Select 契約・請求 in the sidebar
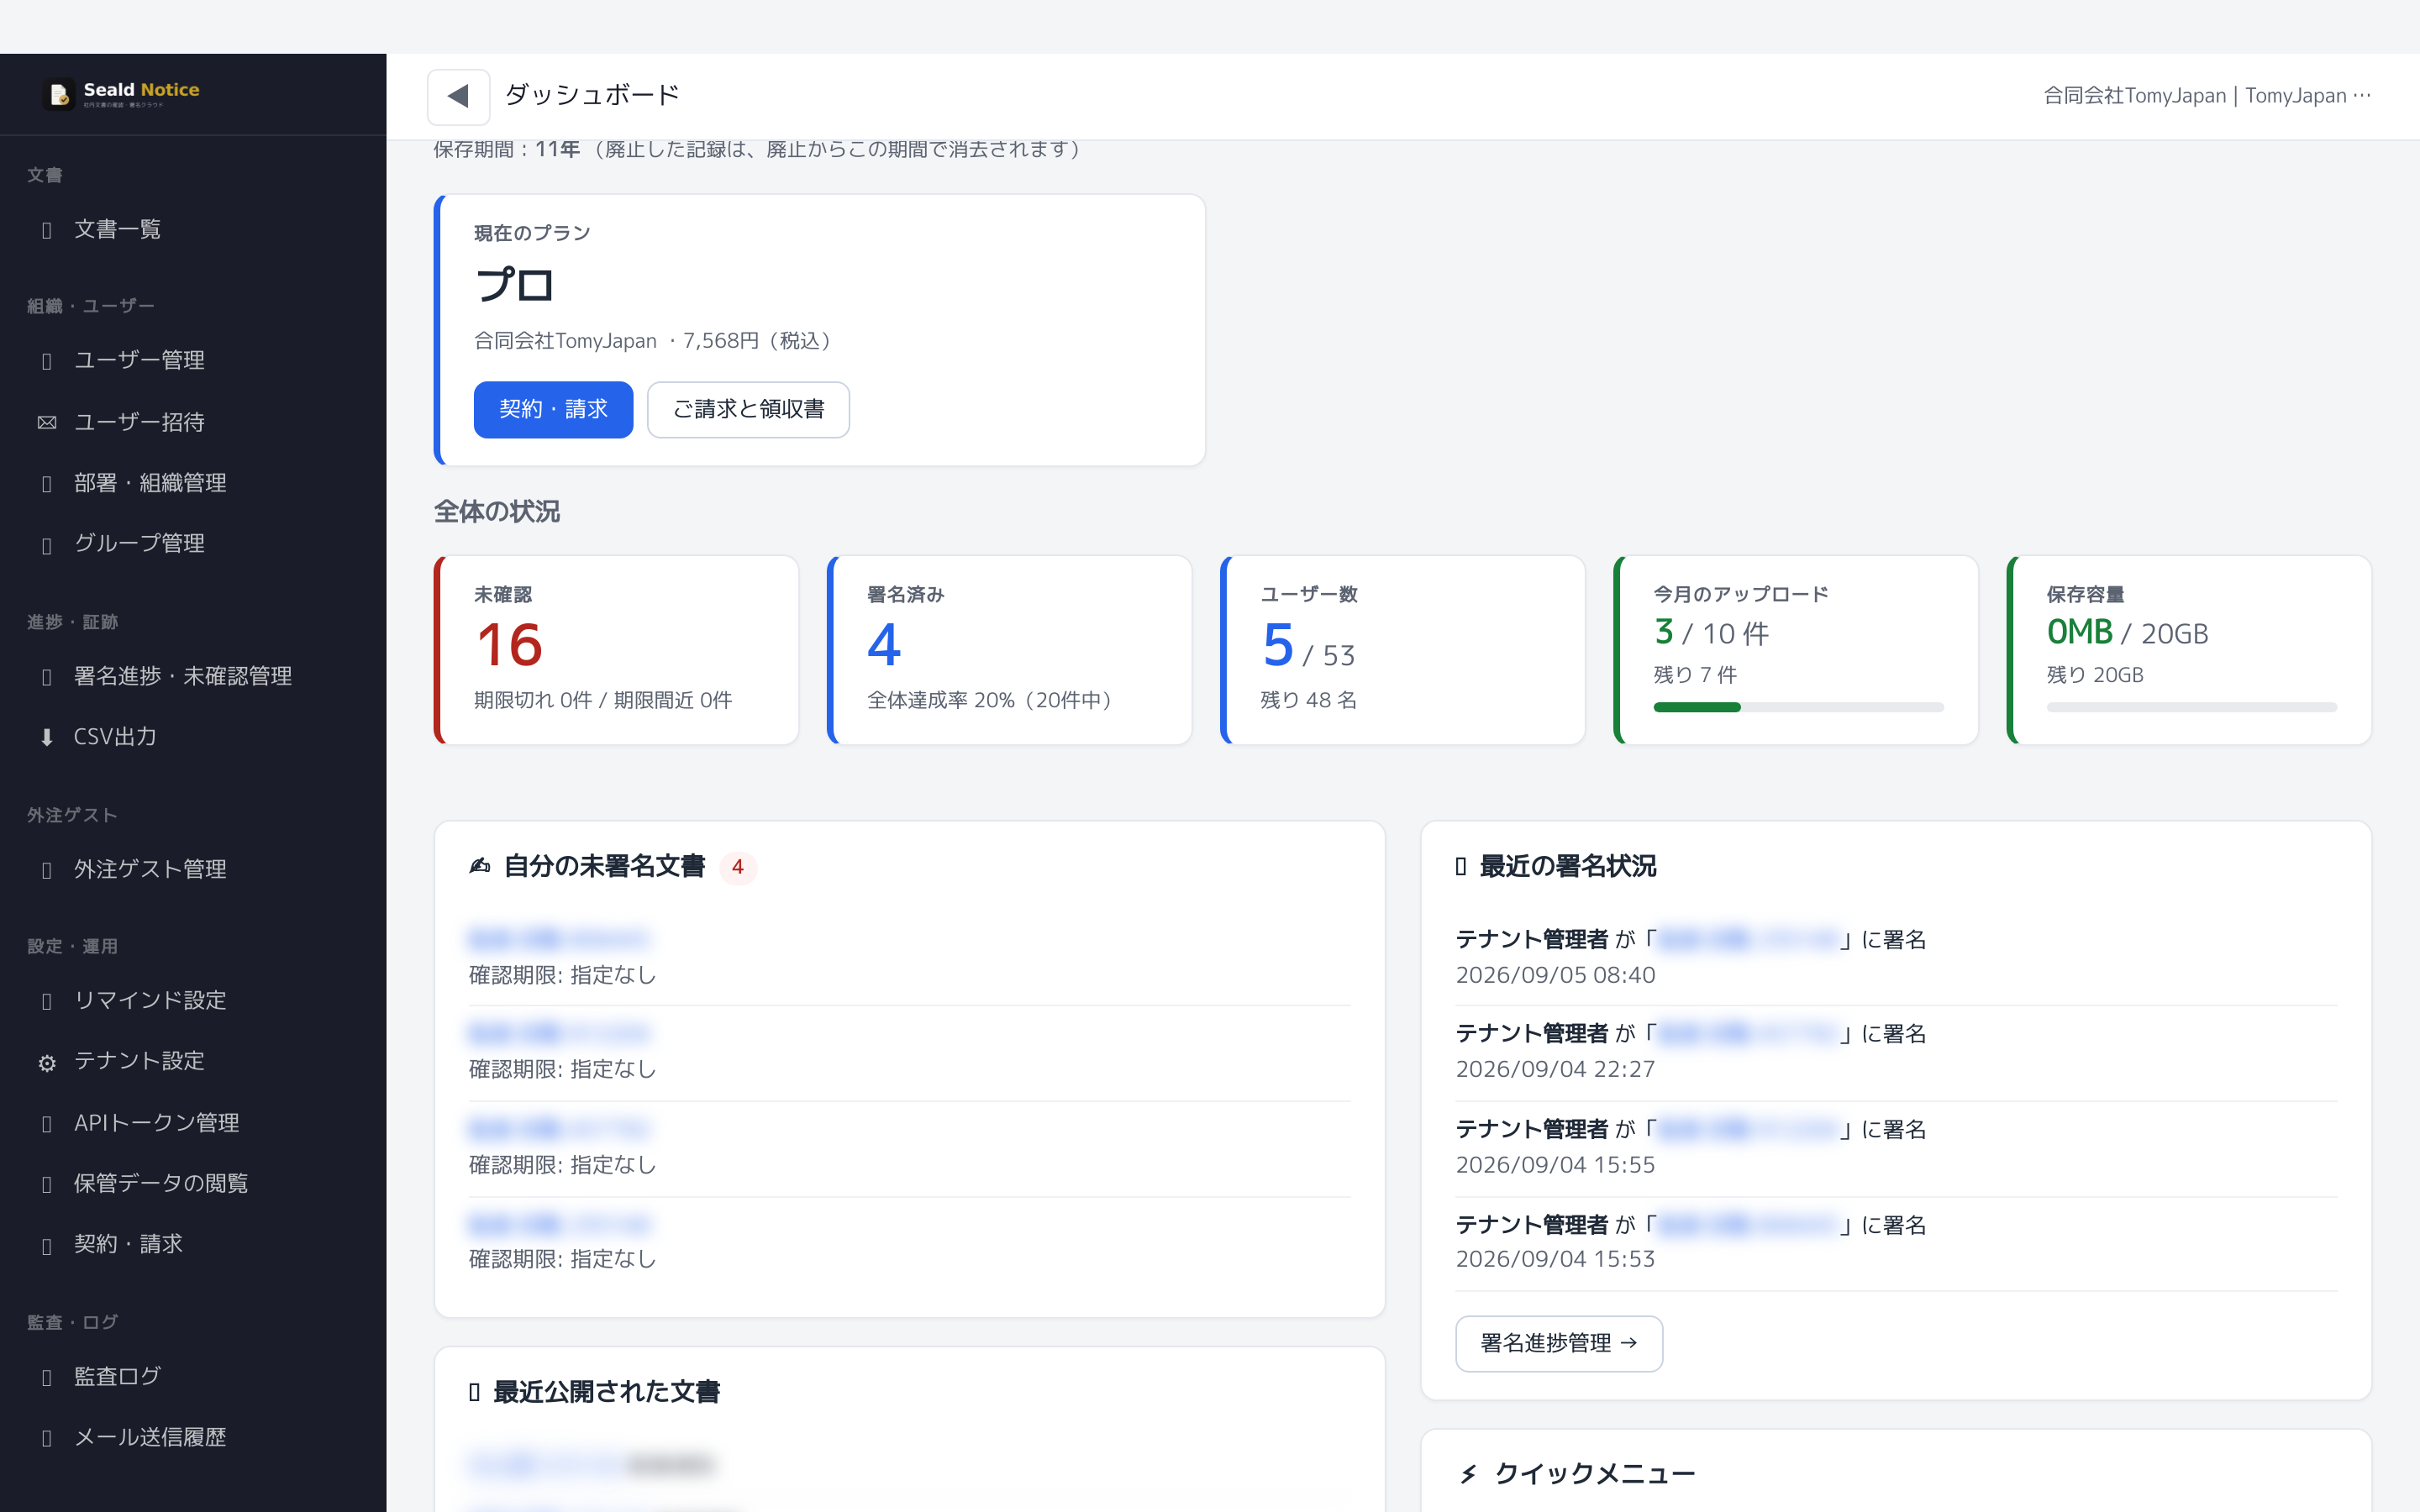This screenshot has height=1512, width=2420. click(193, 1245)
